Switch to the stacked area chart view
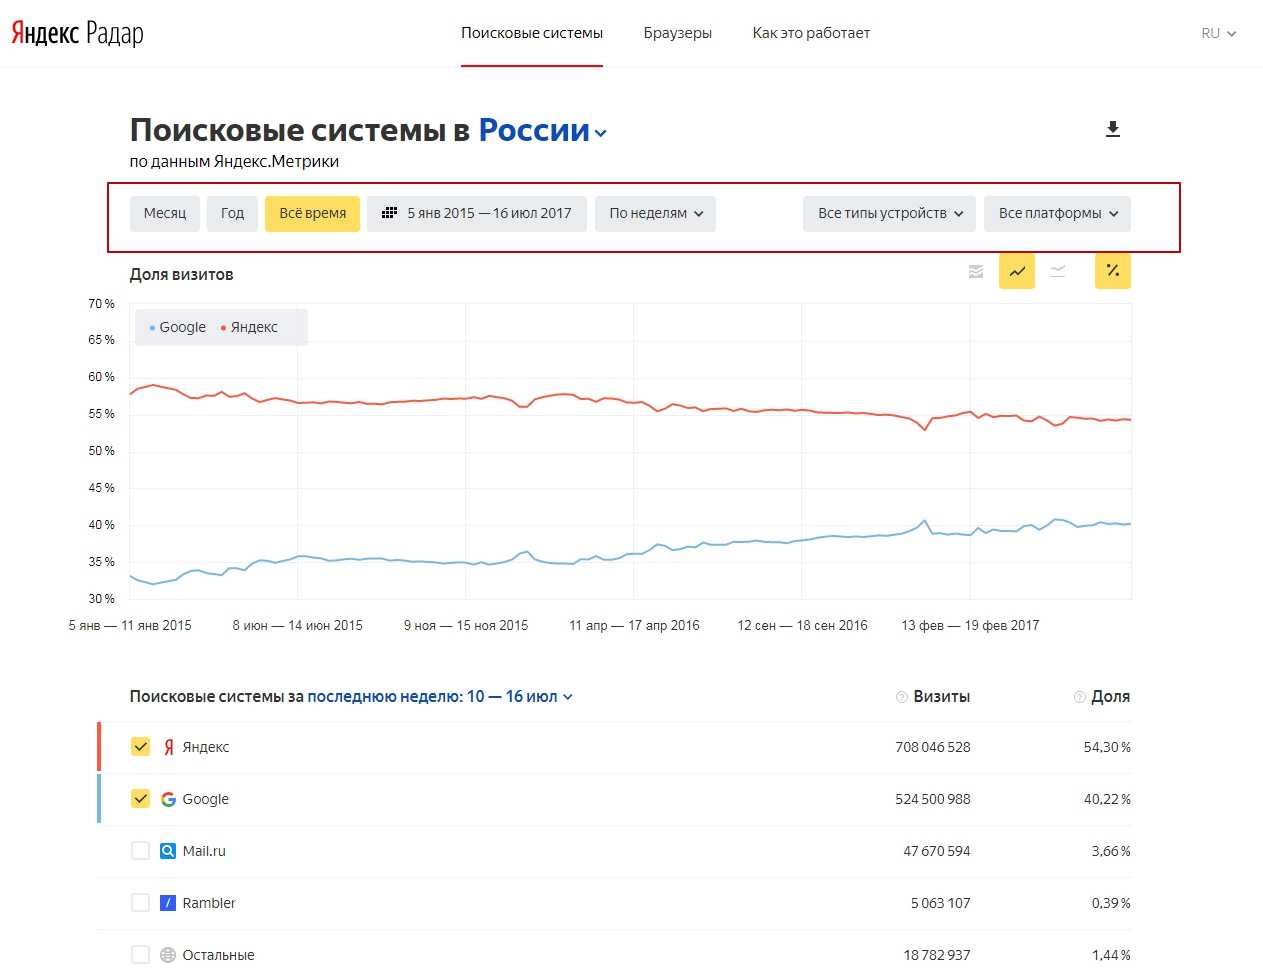Screen dimensions: 1263x976 click(976, 271)
